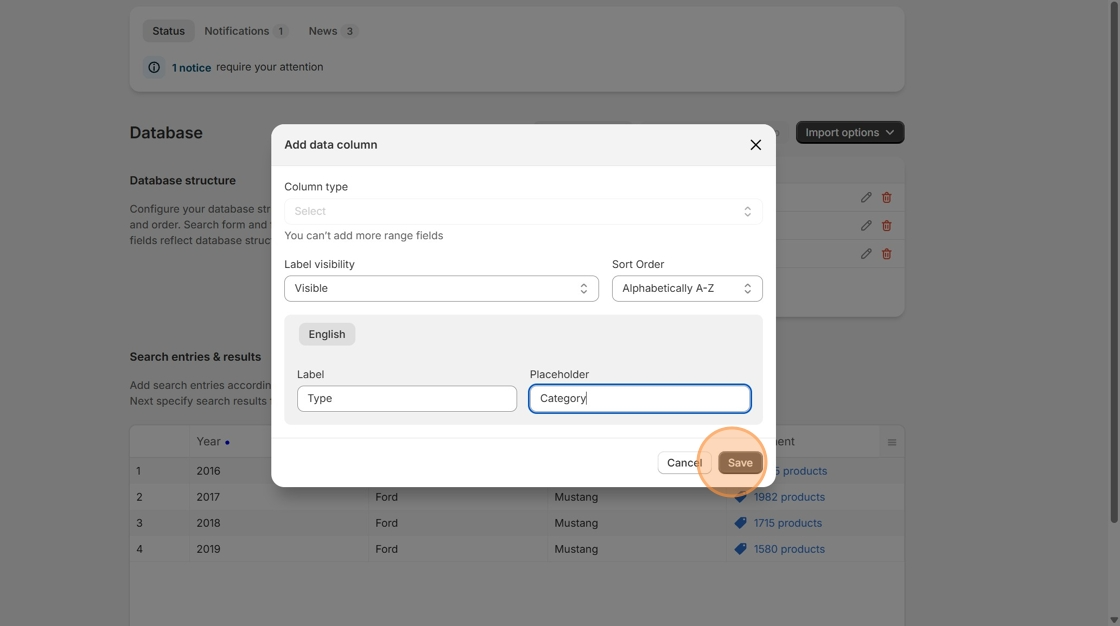Select the 2019 year cell
Screen dimensions: 1120x626
tap(279, 549)
